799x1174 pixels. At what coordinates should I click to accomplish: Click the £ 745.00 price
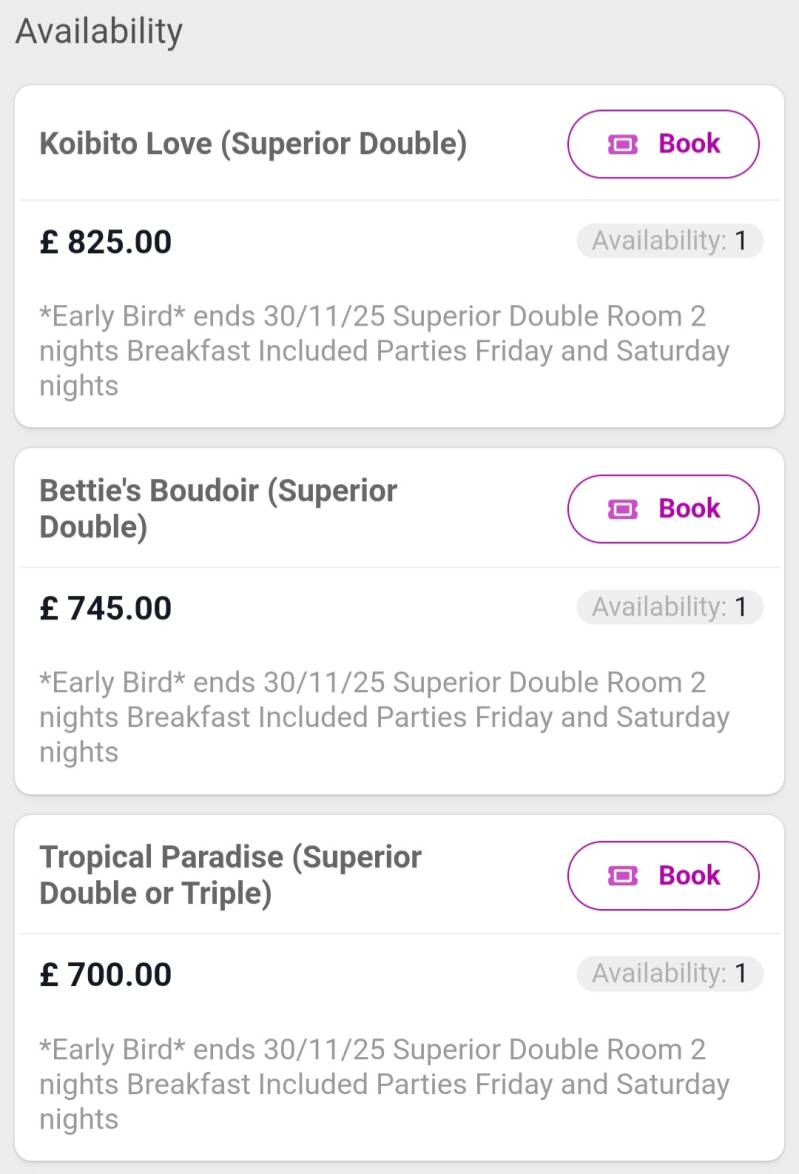click(x=106, y=608)
